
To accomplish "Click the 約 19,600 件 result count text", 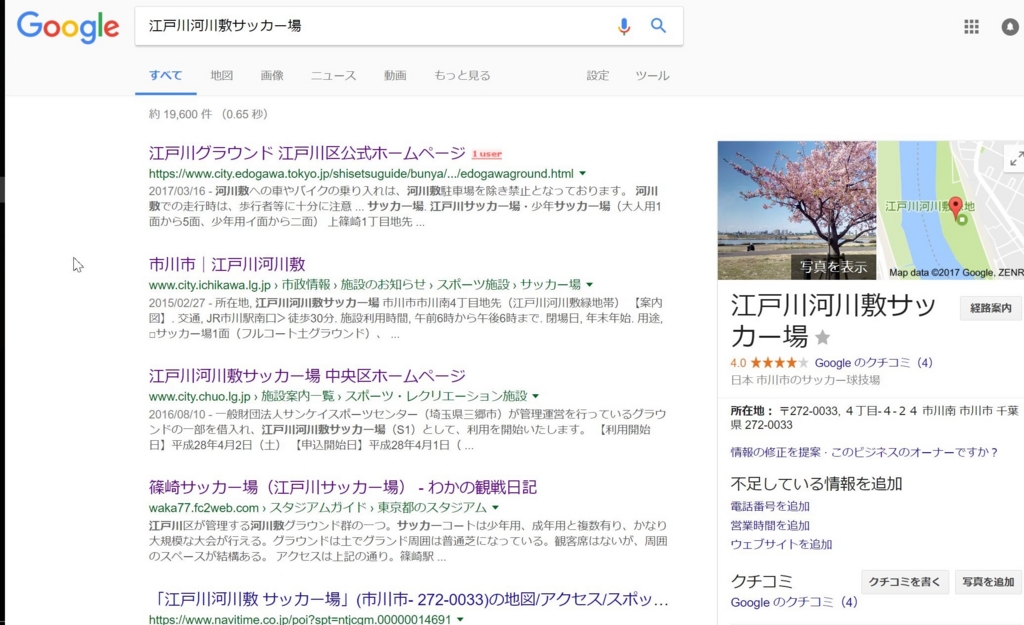I will point(180,114).
